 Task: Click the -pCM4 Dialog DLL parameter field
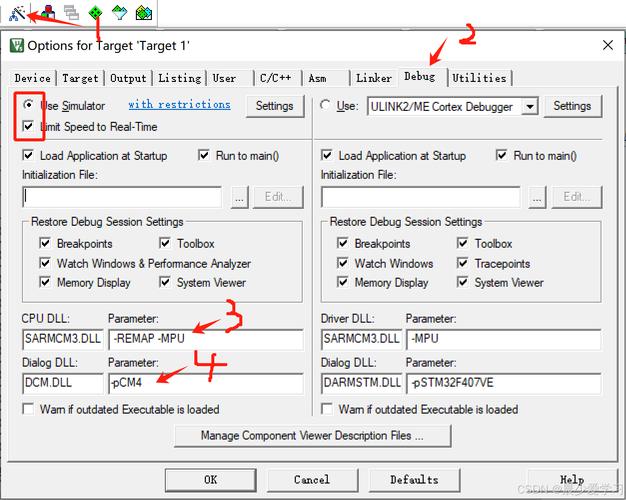(x=205, y=384)
